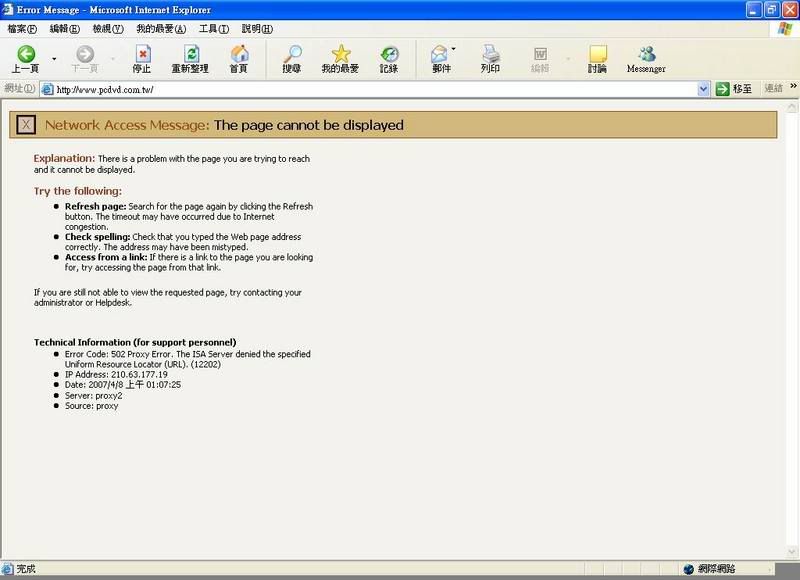This screenshot has width=800, height=580.
Task: Click the 網際網路 zone globe icon
Action: [x=689, y=569]
